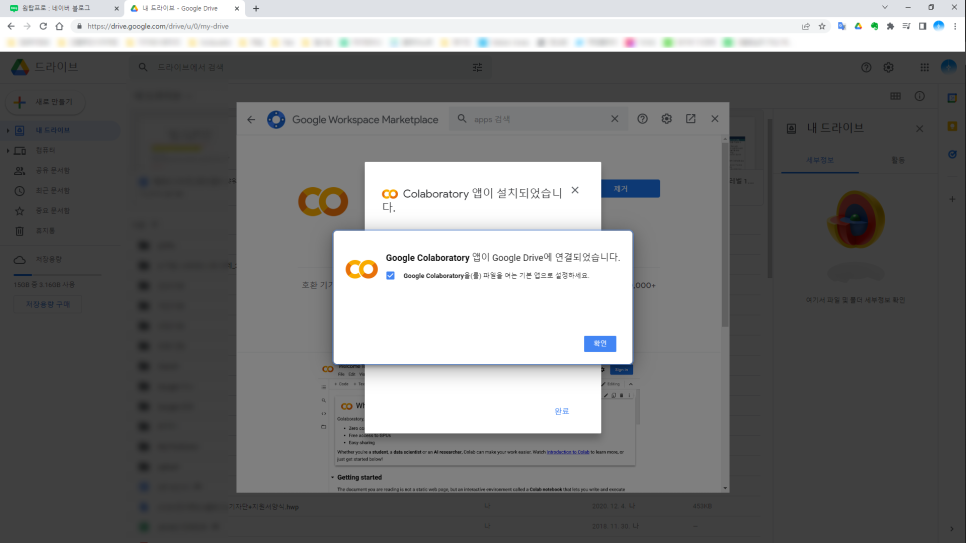Close the Workspace Marketplace panel

click(715, 118)
